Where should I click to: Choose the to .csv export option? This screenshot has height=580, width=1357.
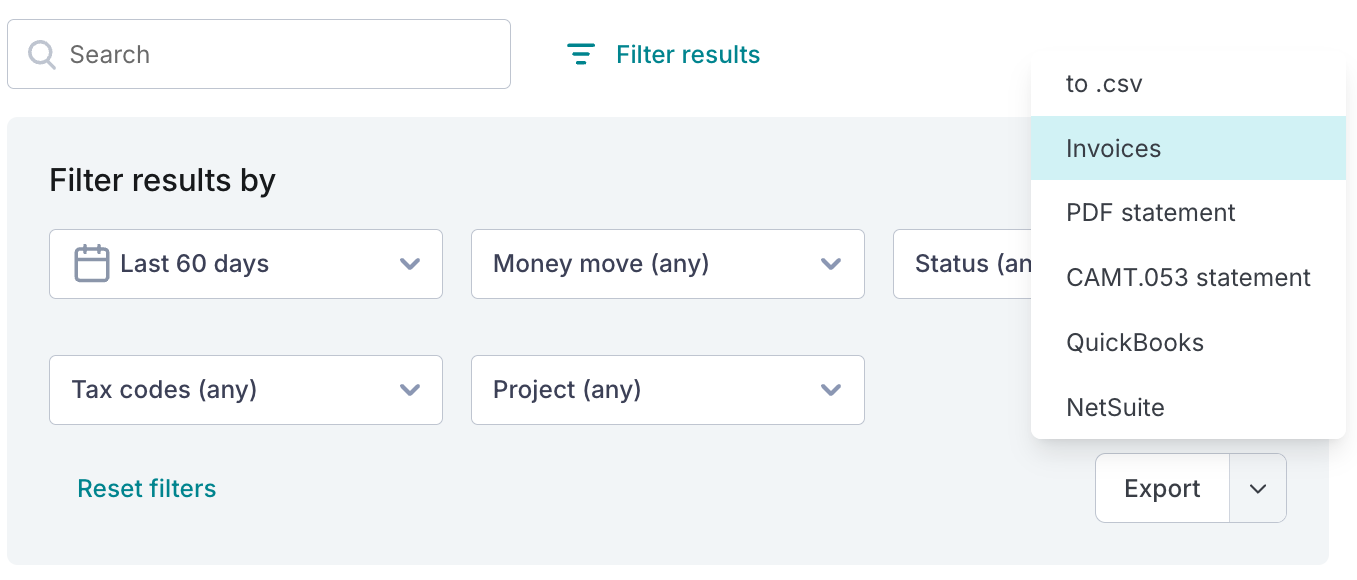(1104, 84)
